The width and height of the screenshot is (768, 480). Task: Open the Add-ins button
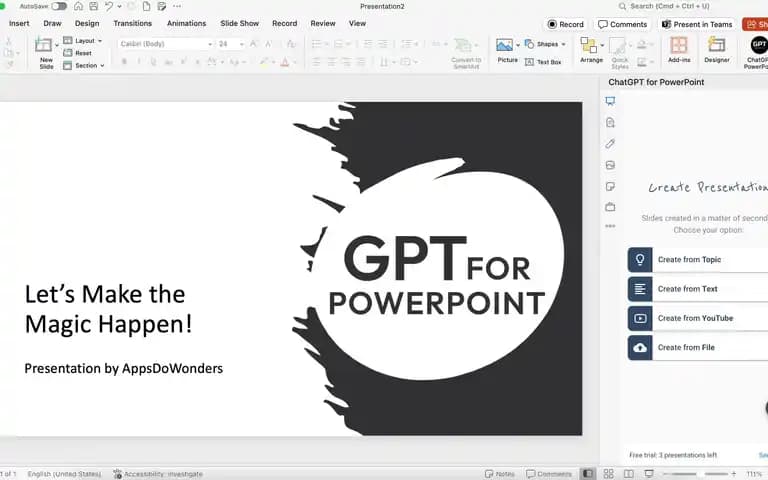pos(679,50)
